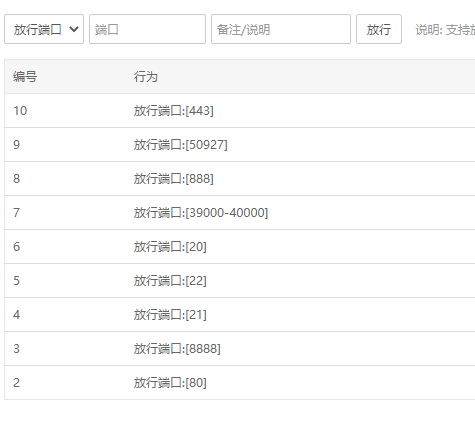Focus the 备注/说明 input field
This screenshot has width=475, height=435.
click(x=281, y=29)
